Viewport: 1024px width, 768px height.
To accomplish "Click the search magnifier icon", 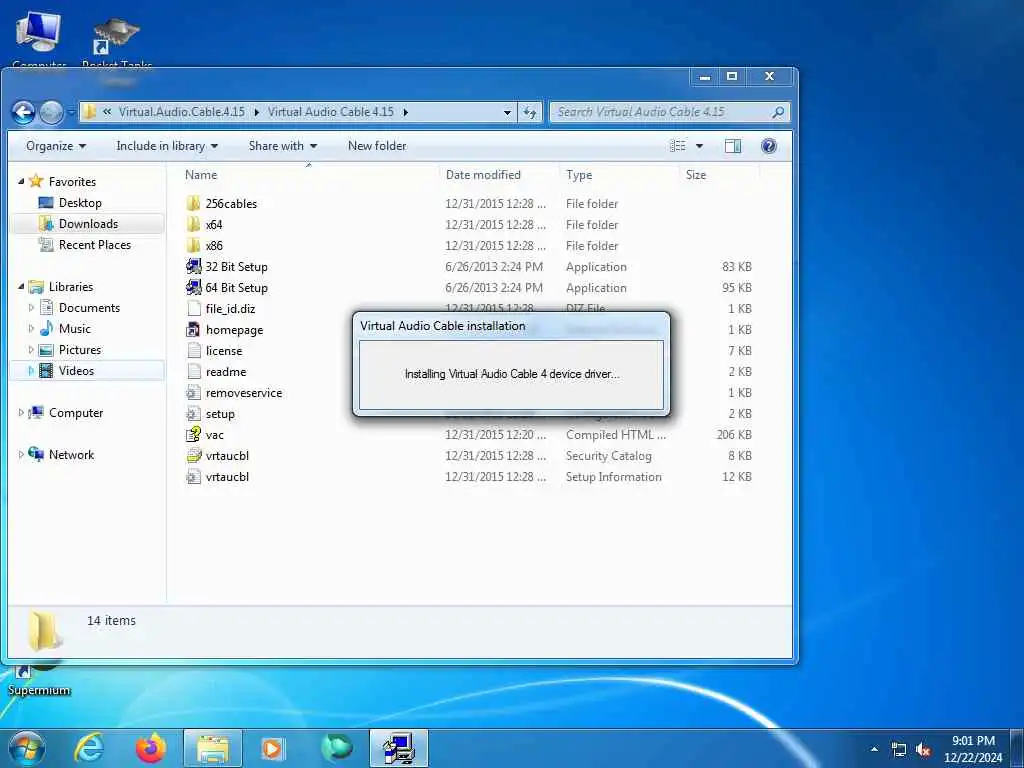I will coord(777,112).
